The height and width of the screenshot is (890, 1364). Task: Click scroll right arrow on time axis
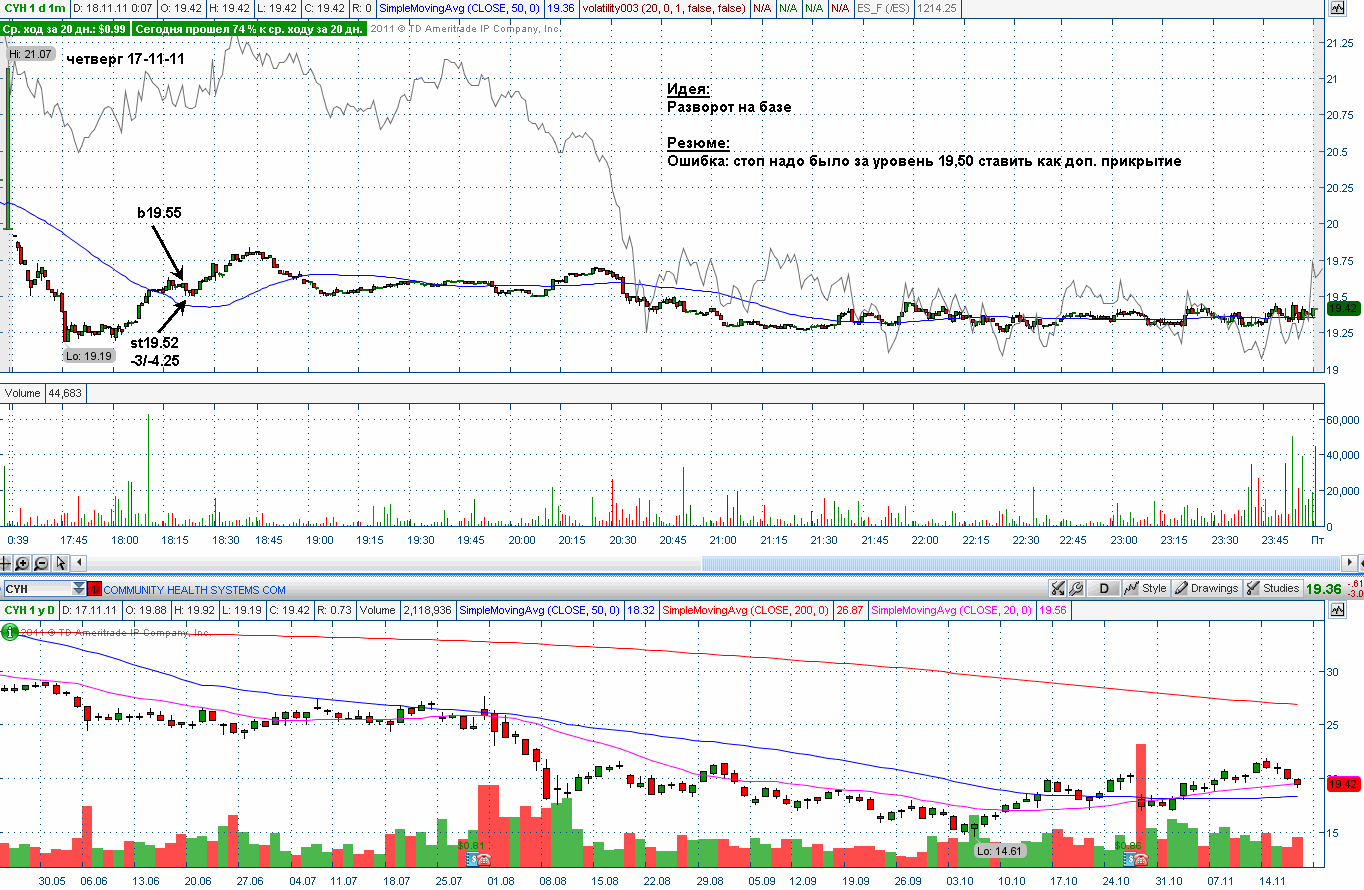1351,563
